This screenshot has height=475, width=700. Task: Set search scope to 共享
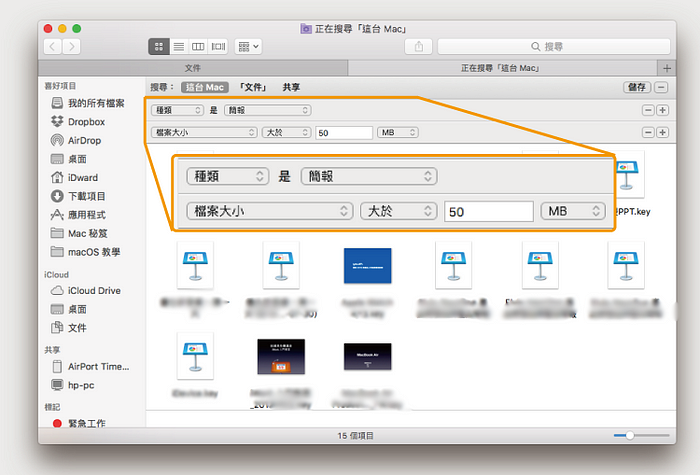[291, 87]
